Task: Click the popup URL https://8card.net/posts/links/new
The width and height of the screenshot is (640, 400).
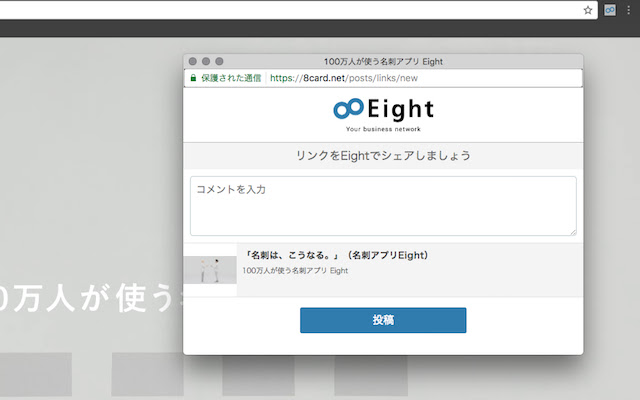Action: tap(344, 78)
